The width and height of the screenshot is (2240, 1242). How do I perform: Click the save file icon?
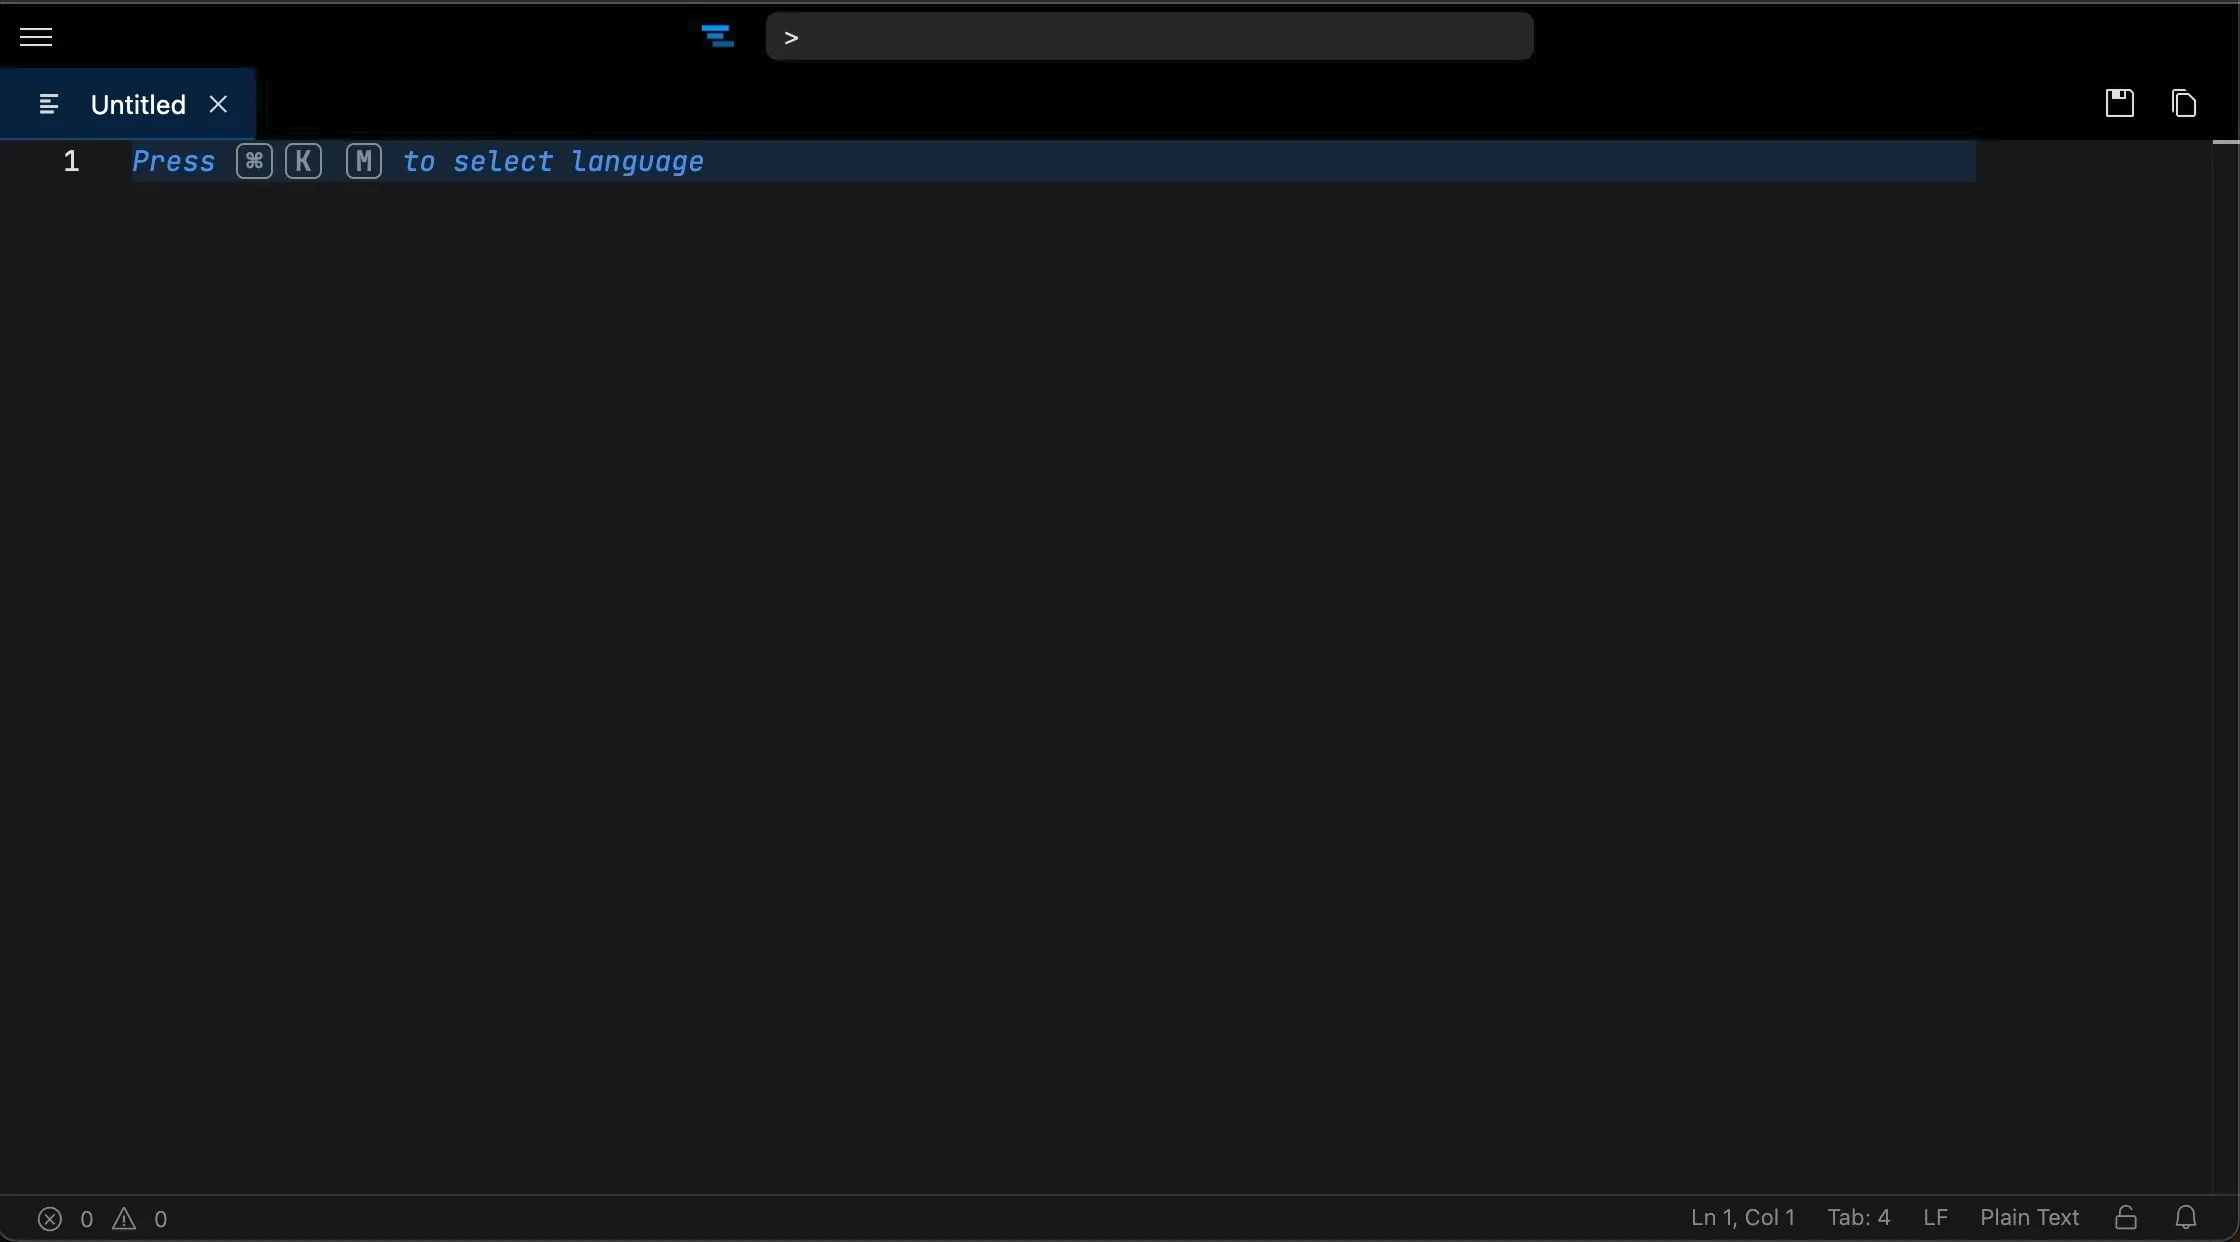(x=2119, y=103)
